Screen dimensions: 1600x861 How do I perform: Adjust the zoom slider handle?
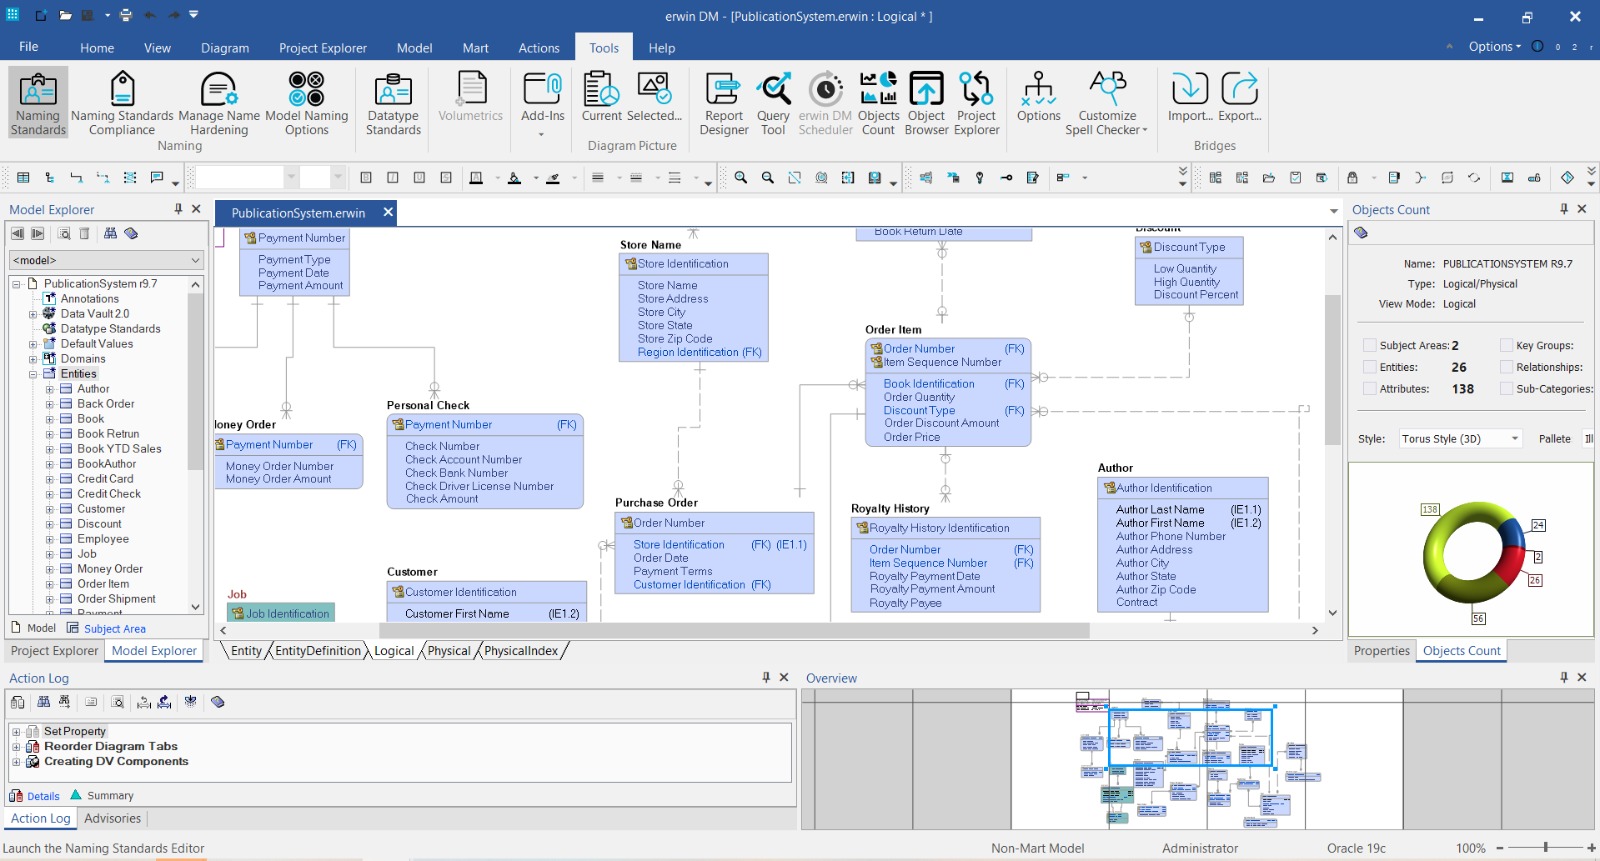pos(1546,848)
